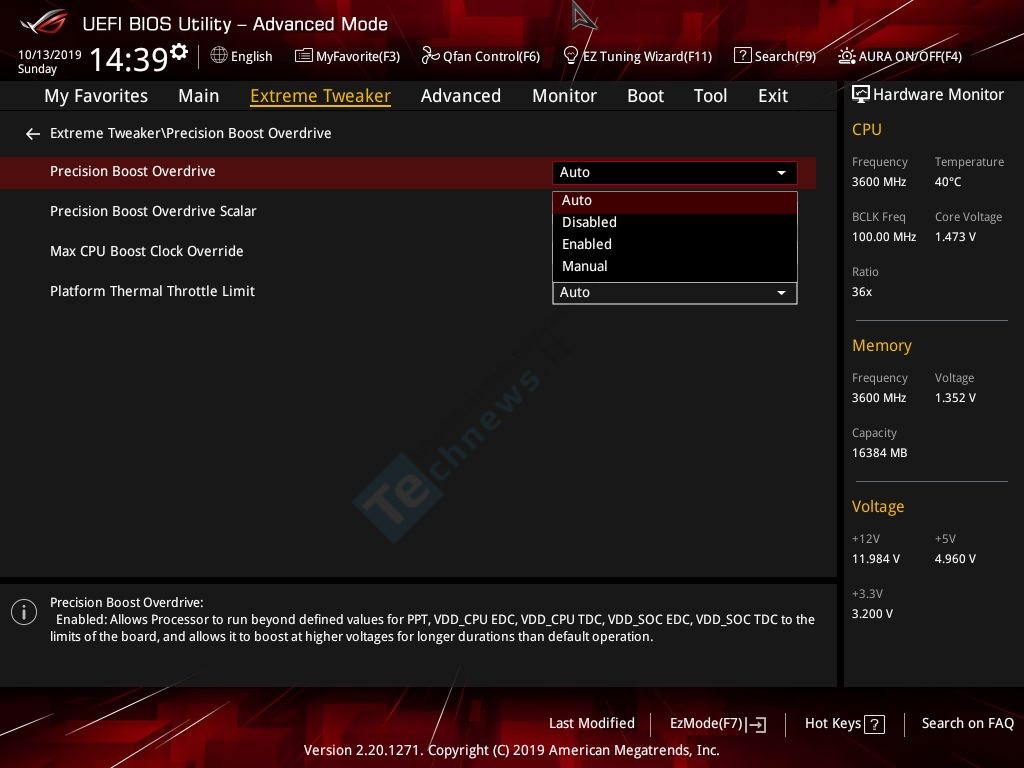Click memory voltage 1.352 V

click(x=955, y=398)
